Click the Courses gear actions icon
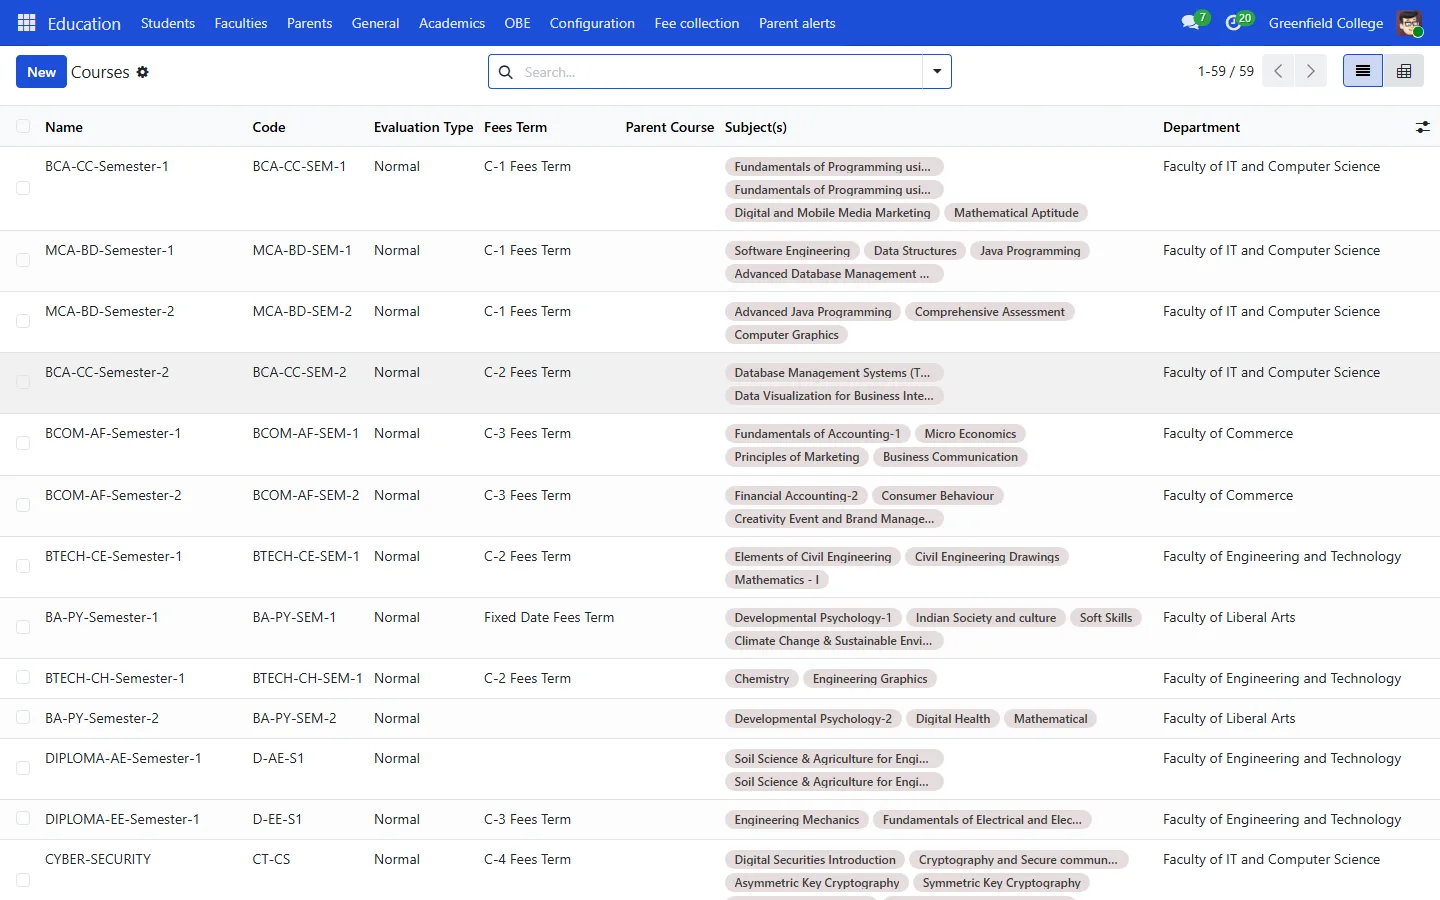Screen dimensions: 1440x900 tap(143, 72)
